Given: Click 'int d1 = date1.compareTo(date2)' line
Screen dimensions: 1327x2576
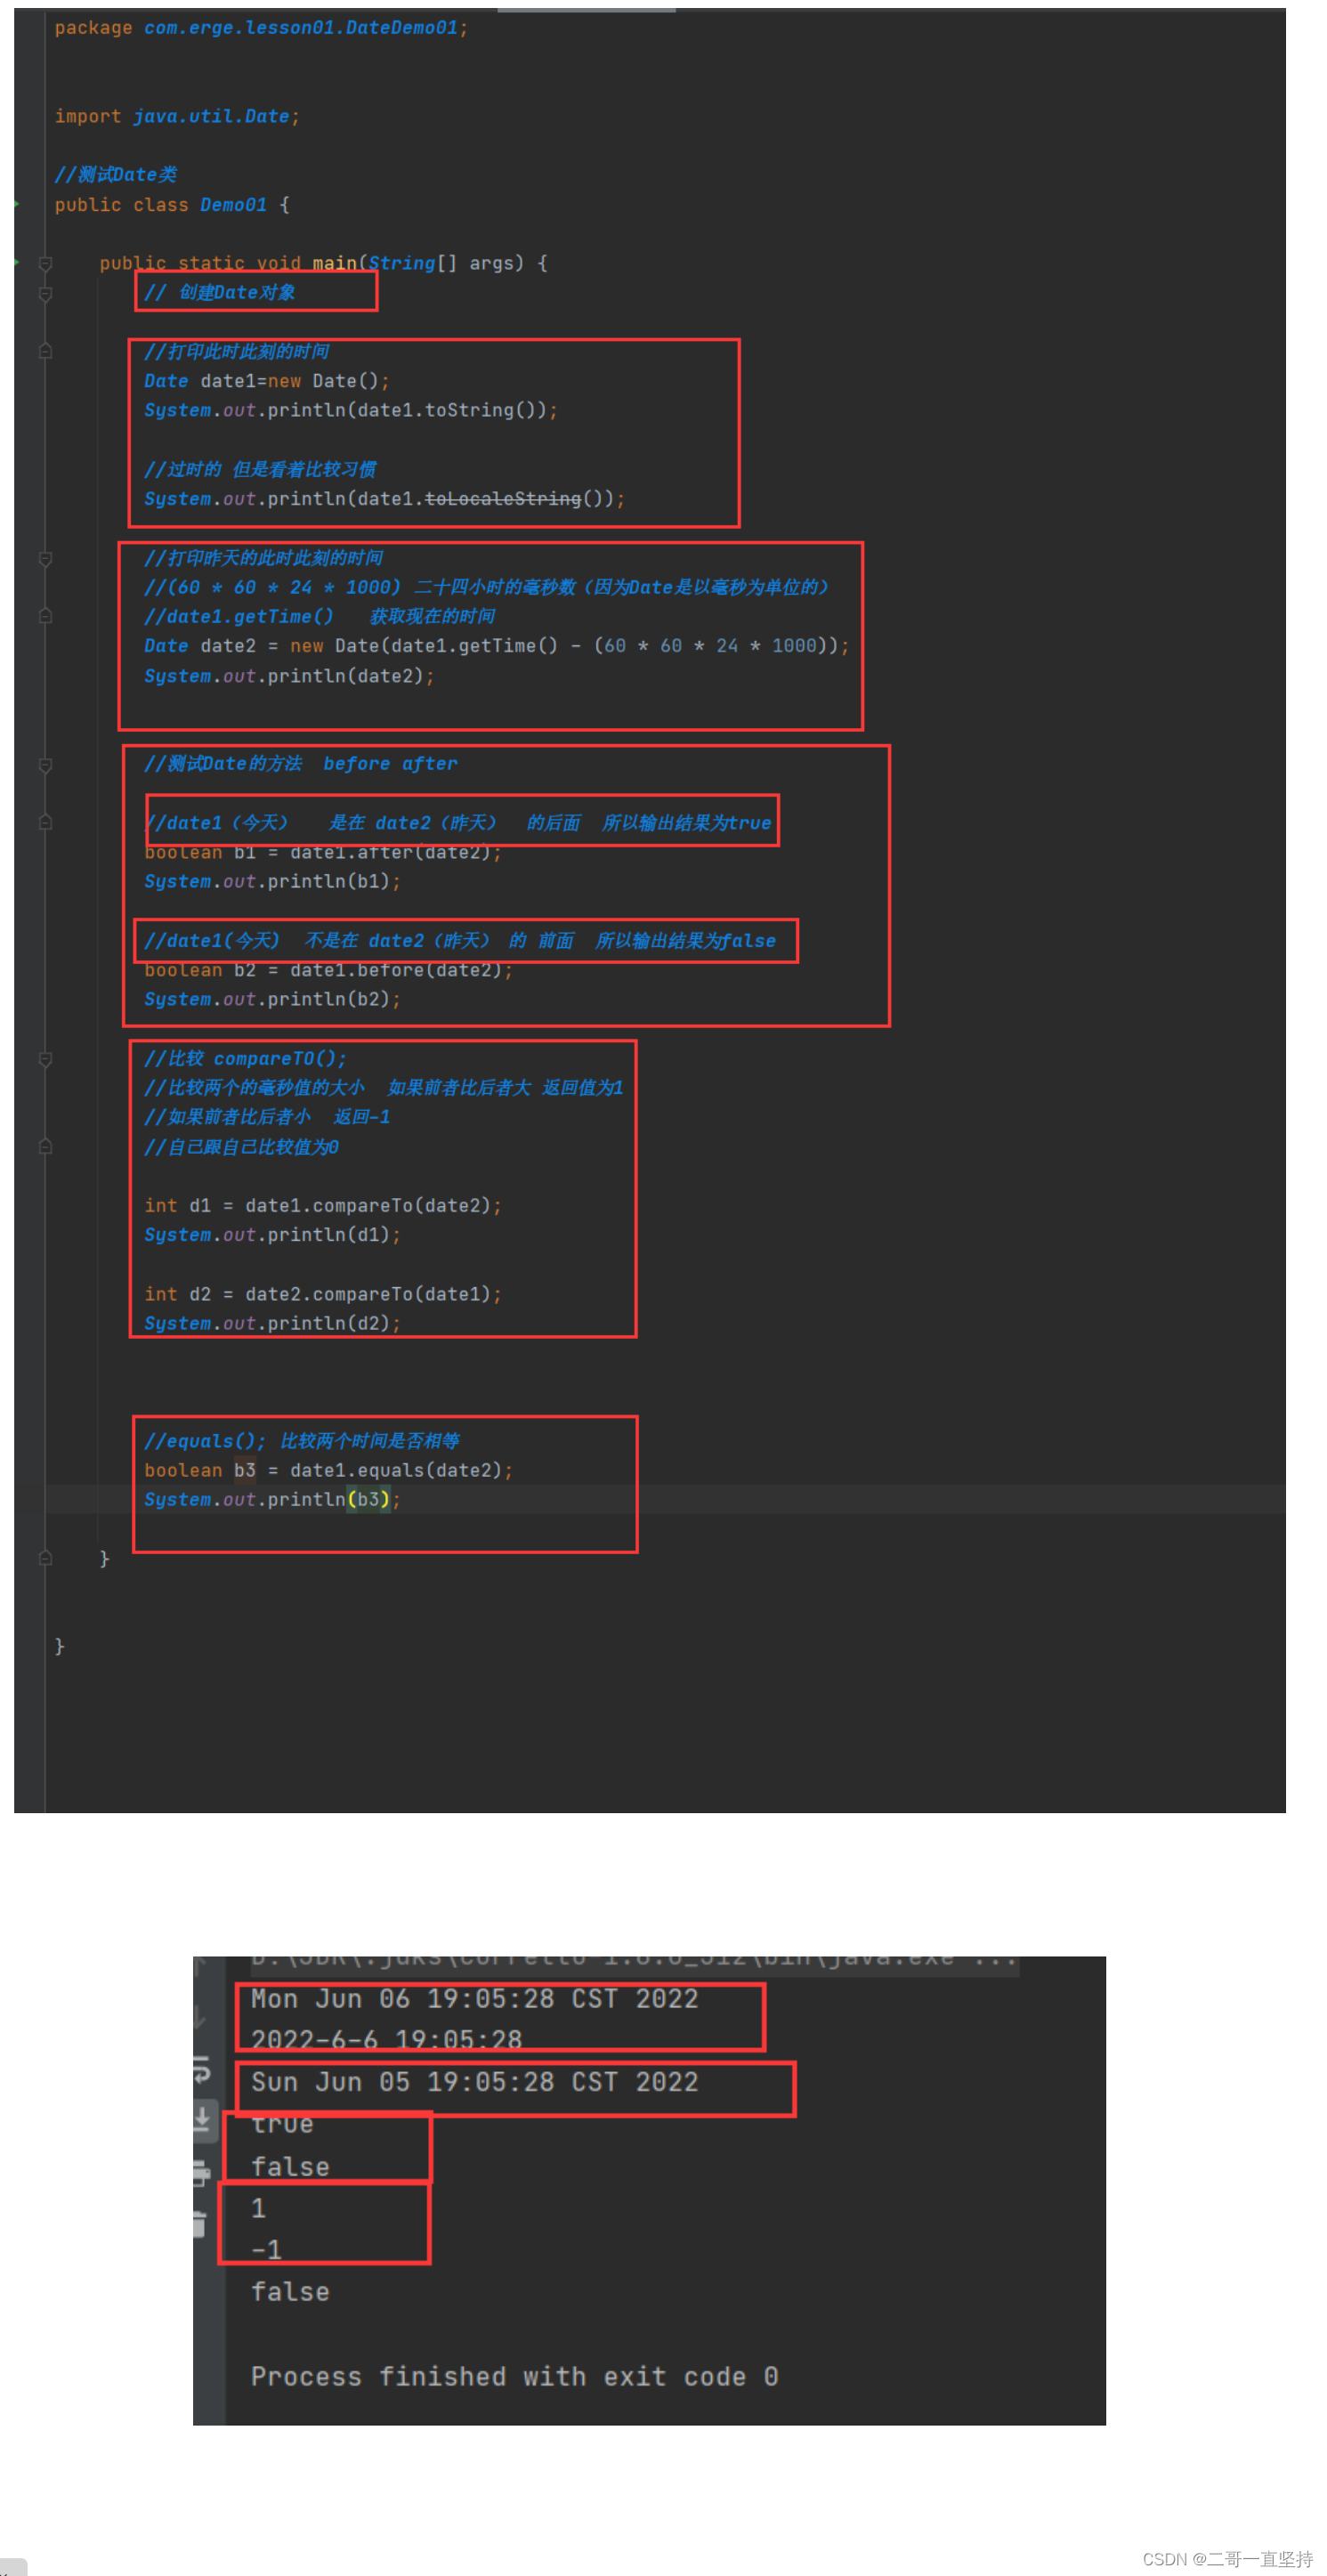Looking at the screenshot, I should click(322, 1205).
